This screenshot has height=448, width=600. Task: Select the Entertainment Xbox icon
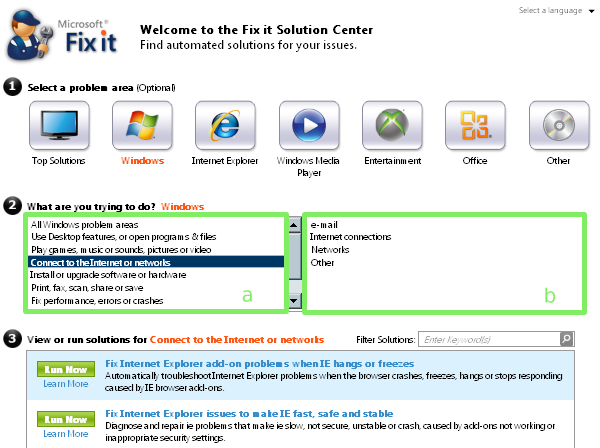[392, 125]
